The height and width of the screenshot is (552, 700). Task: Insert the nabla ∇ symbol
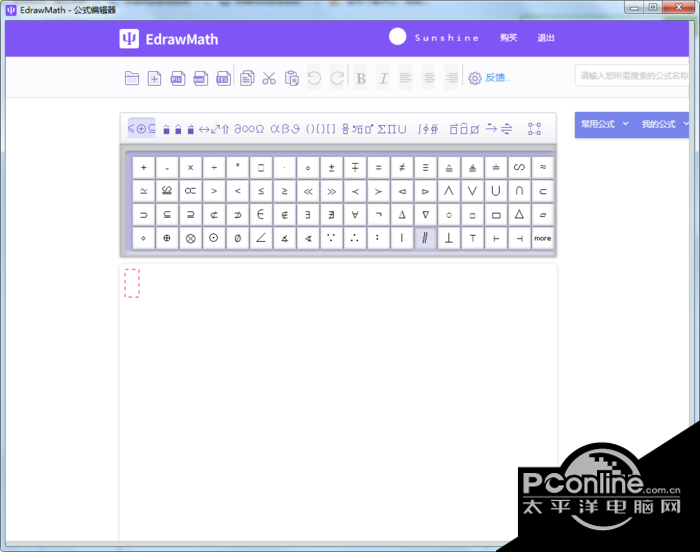[425, 215]
